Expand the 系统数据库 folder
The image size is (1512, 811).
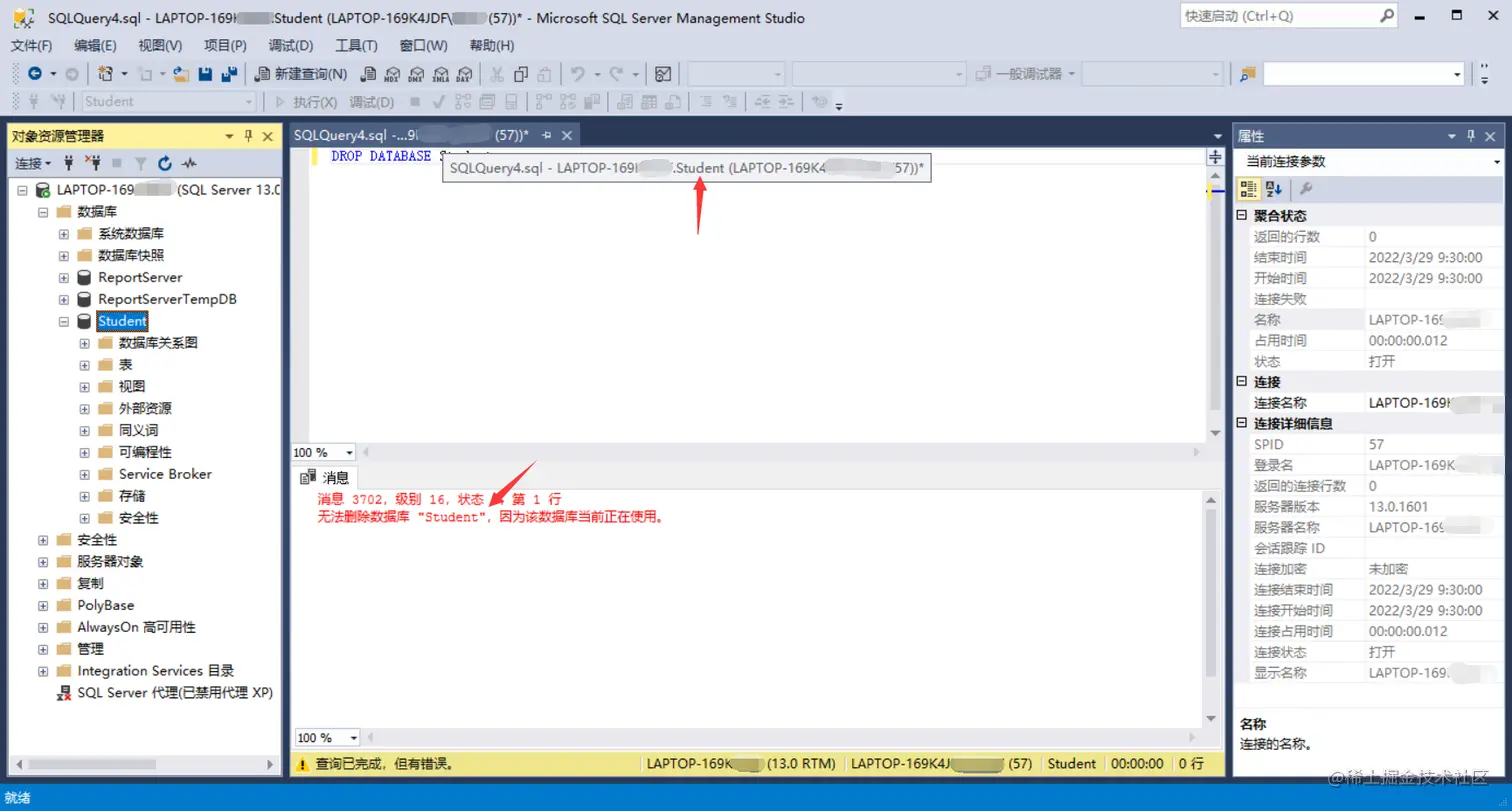(64, 234)
